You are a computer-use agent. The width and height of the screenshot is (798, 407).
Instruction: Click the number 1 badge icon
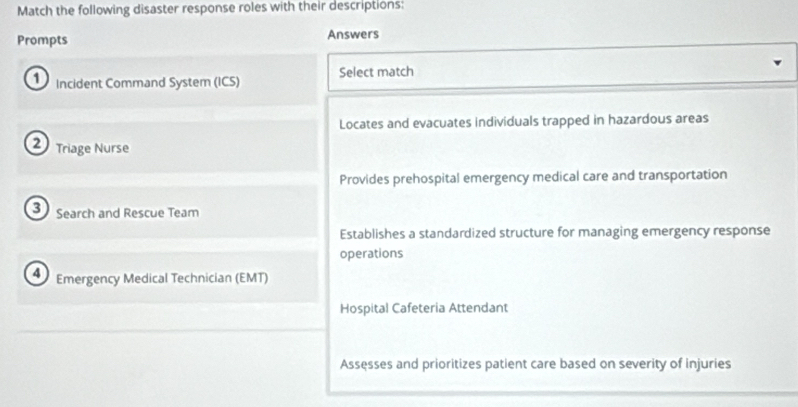click(37, 77)
